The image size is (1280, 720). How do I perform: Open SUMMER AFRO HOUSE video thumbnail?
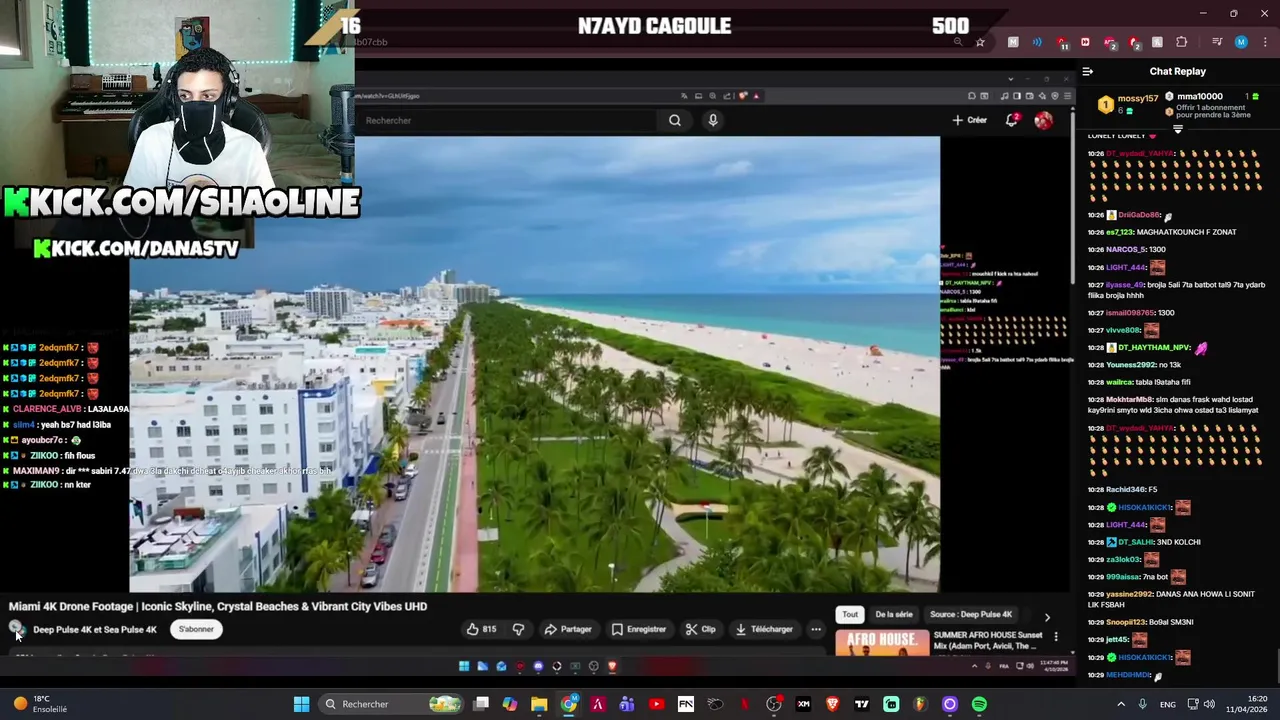pos(882,642)
